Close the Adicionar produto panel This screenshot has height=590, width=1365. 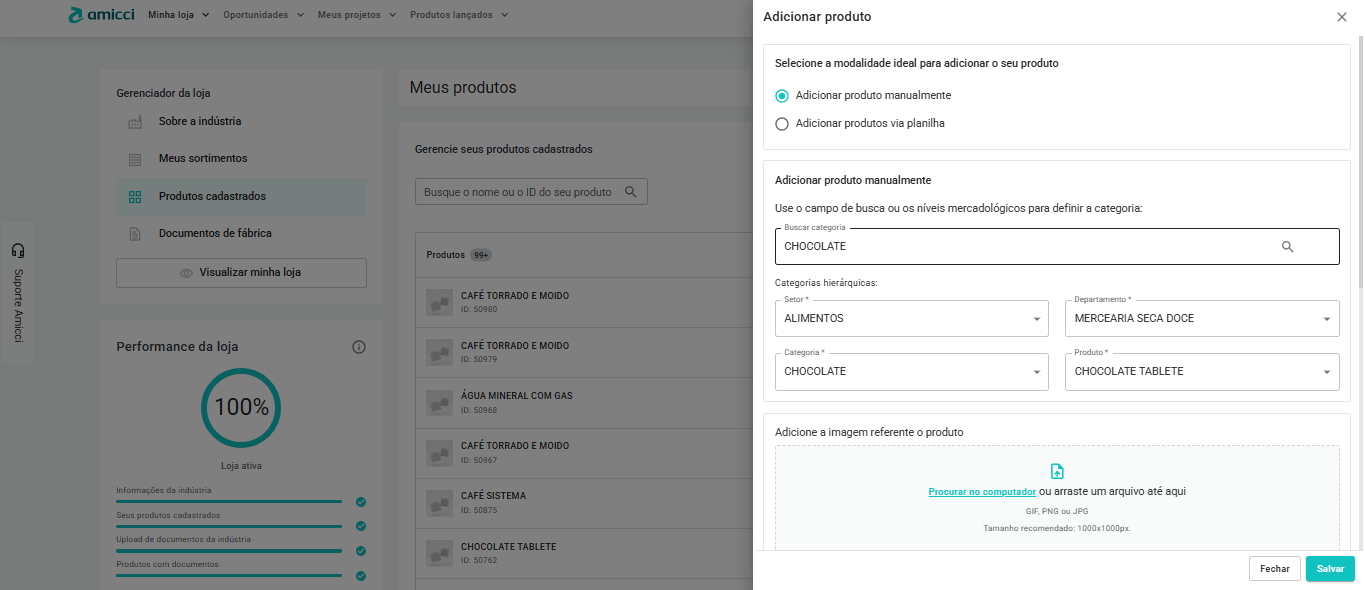pos(1341,17)
